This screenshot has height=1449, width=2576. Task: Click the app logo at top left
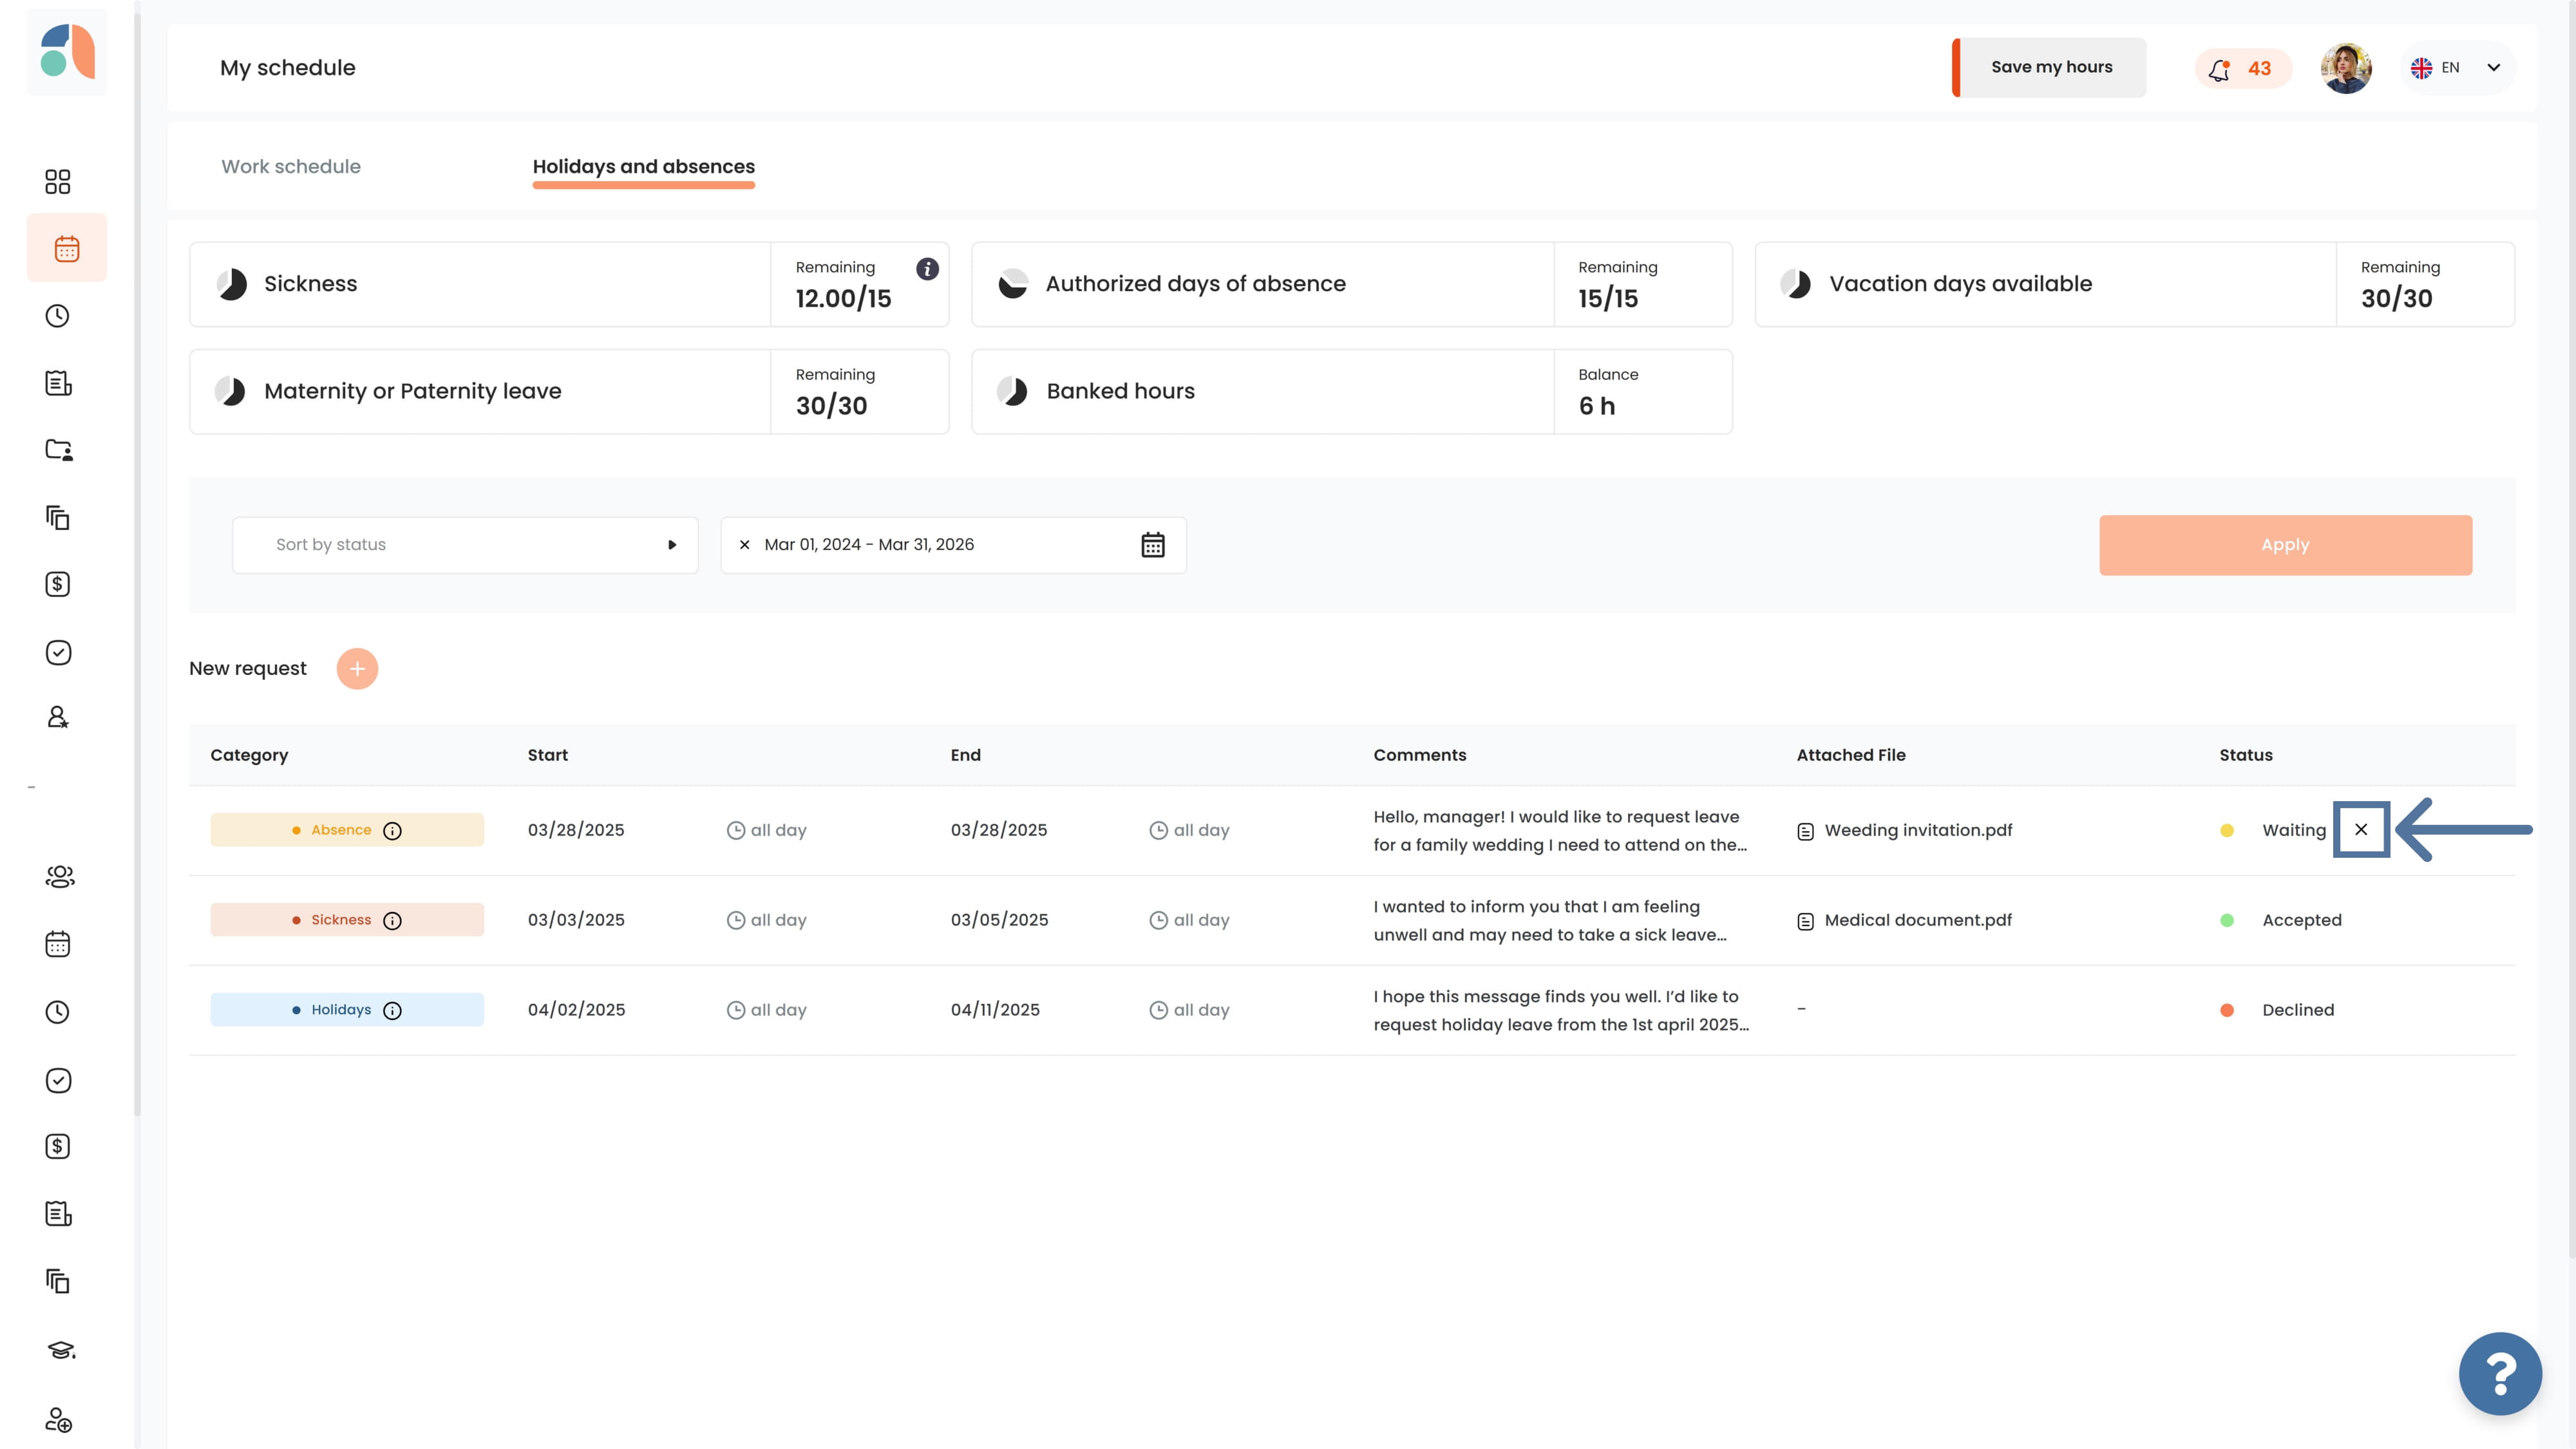coord(67,52)
